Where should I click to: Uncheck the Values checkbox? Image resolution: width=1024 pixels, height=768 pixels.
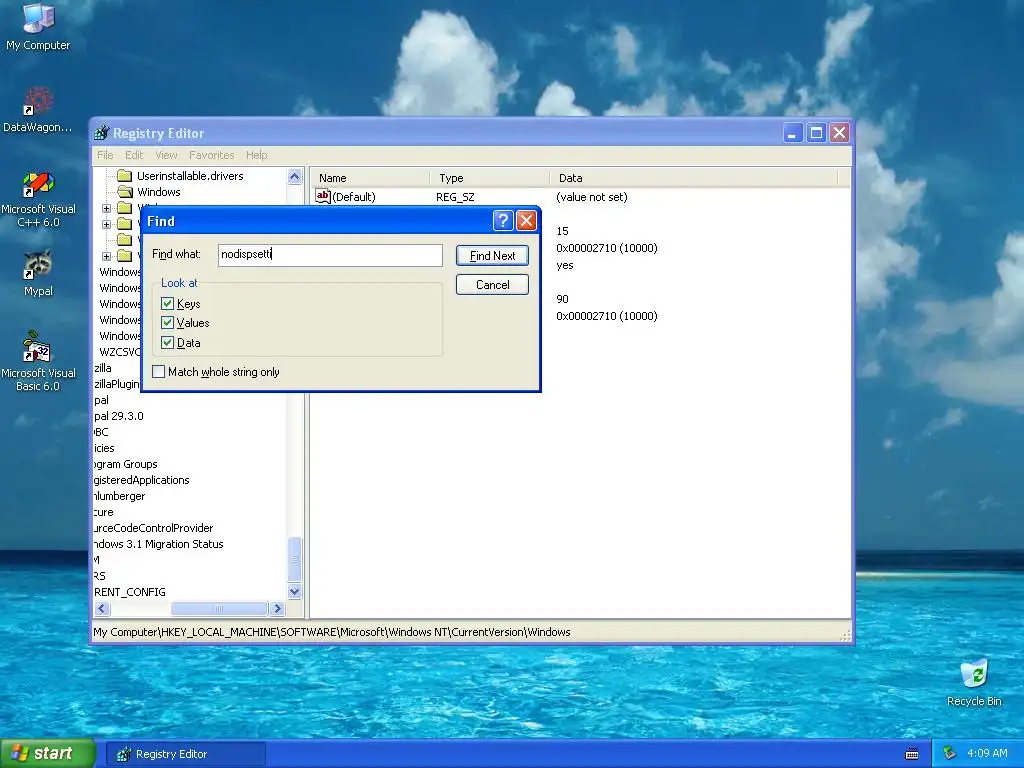[x=167, y=323]
